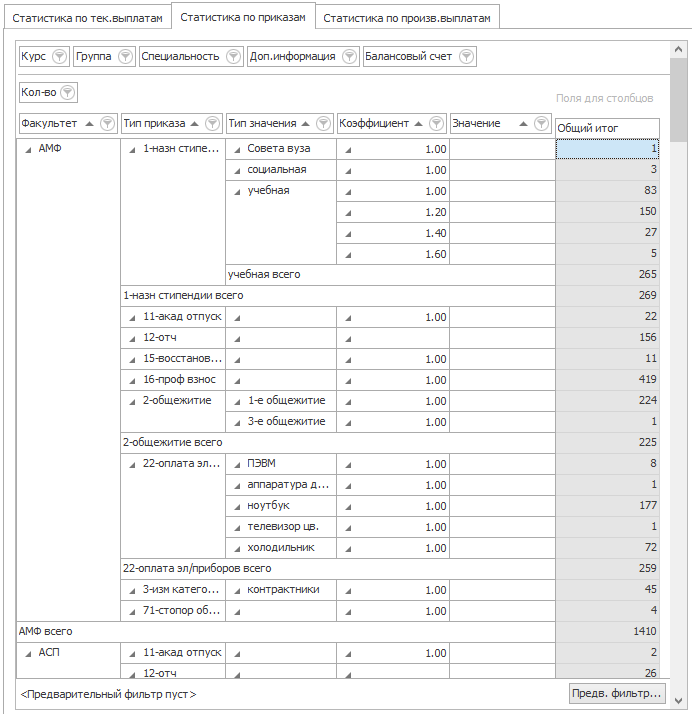Click the highlighted Совета вуза total cell
The height and width of the screenshot is (714, 692).
pyautogui.click(x=607, y=148)
